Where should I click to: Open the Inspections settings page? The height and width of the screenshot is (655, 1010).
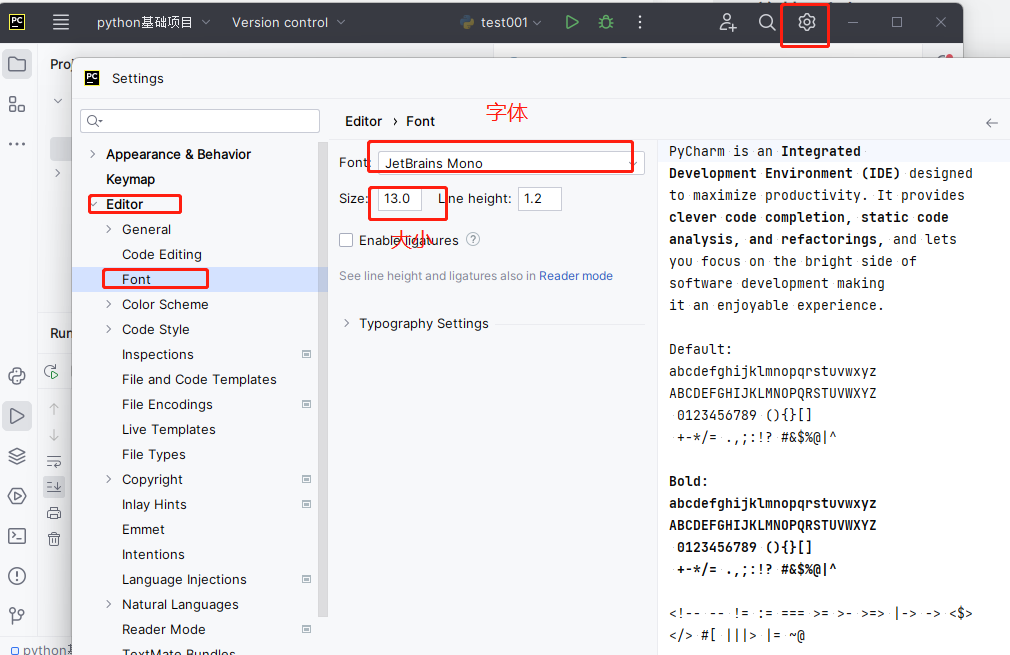click(x=158, y=354)
